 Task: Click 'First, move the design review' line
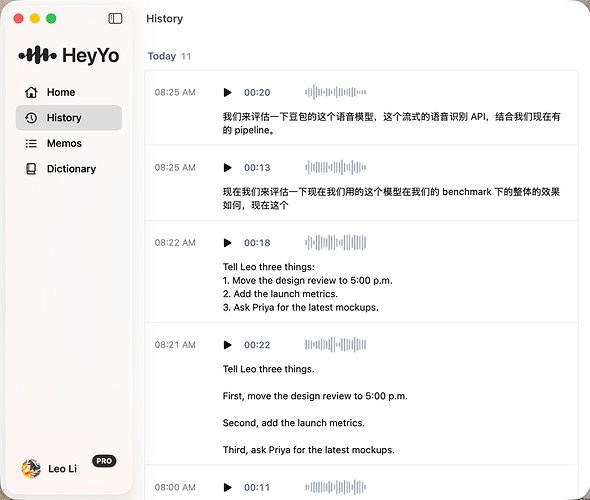tap(315, 396)
